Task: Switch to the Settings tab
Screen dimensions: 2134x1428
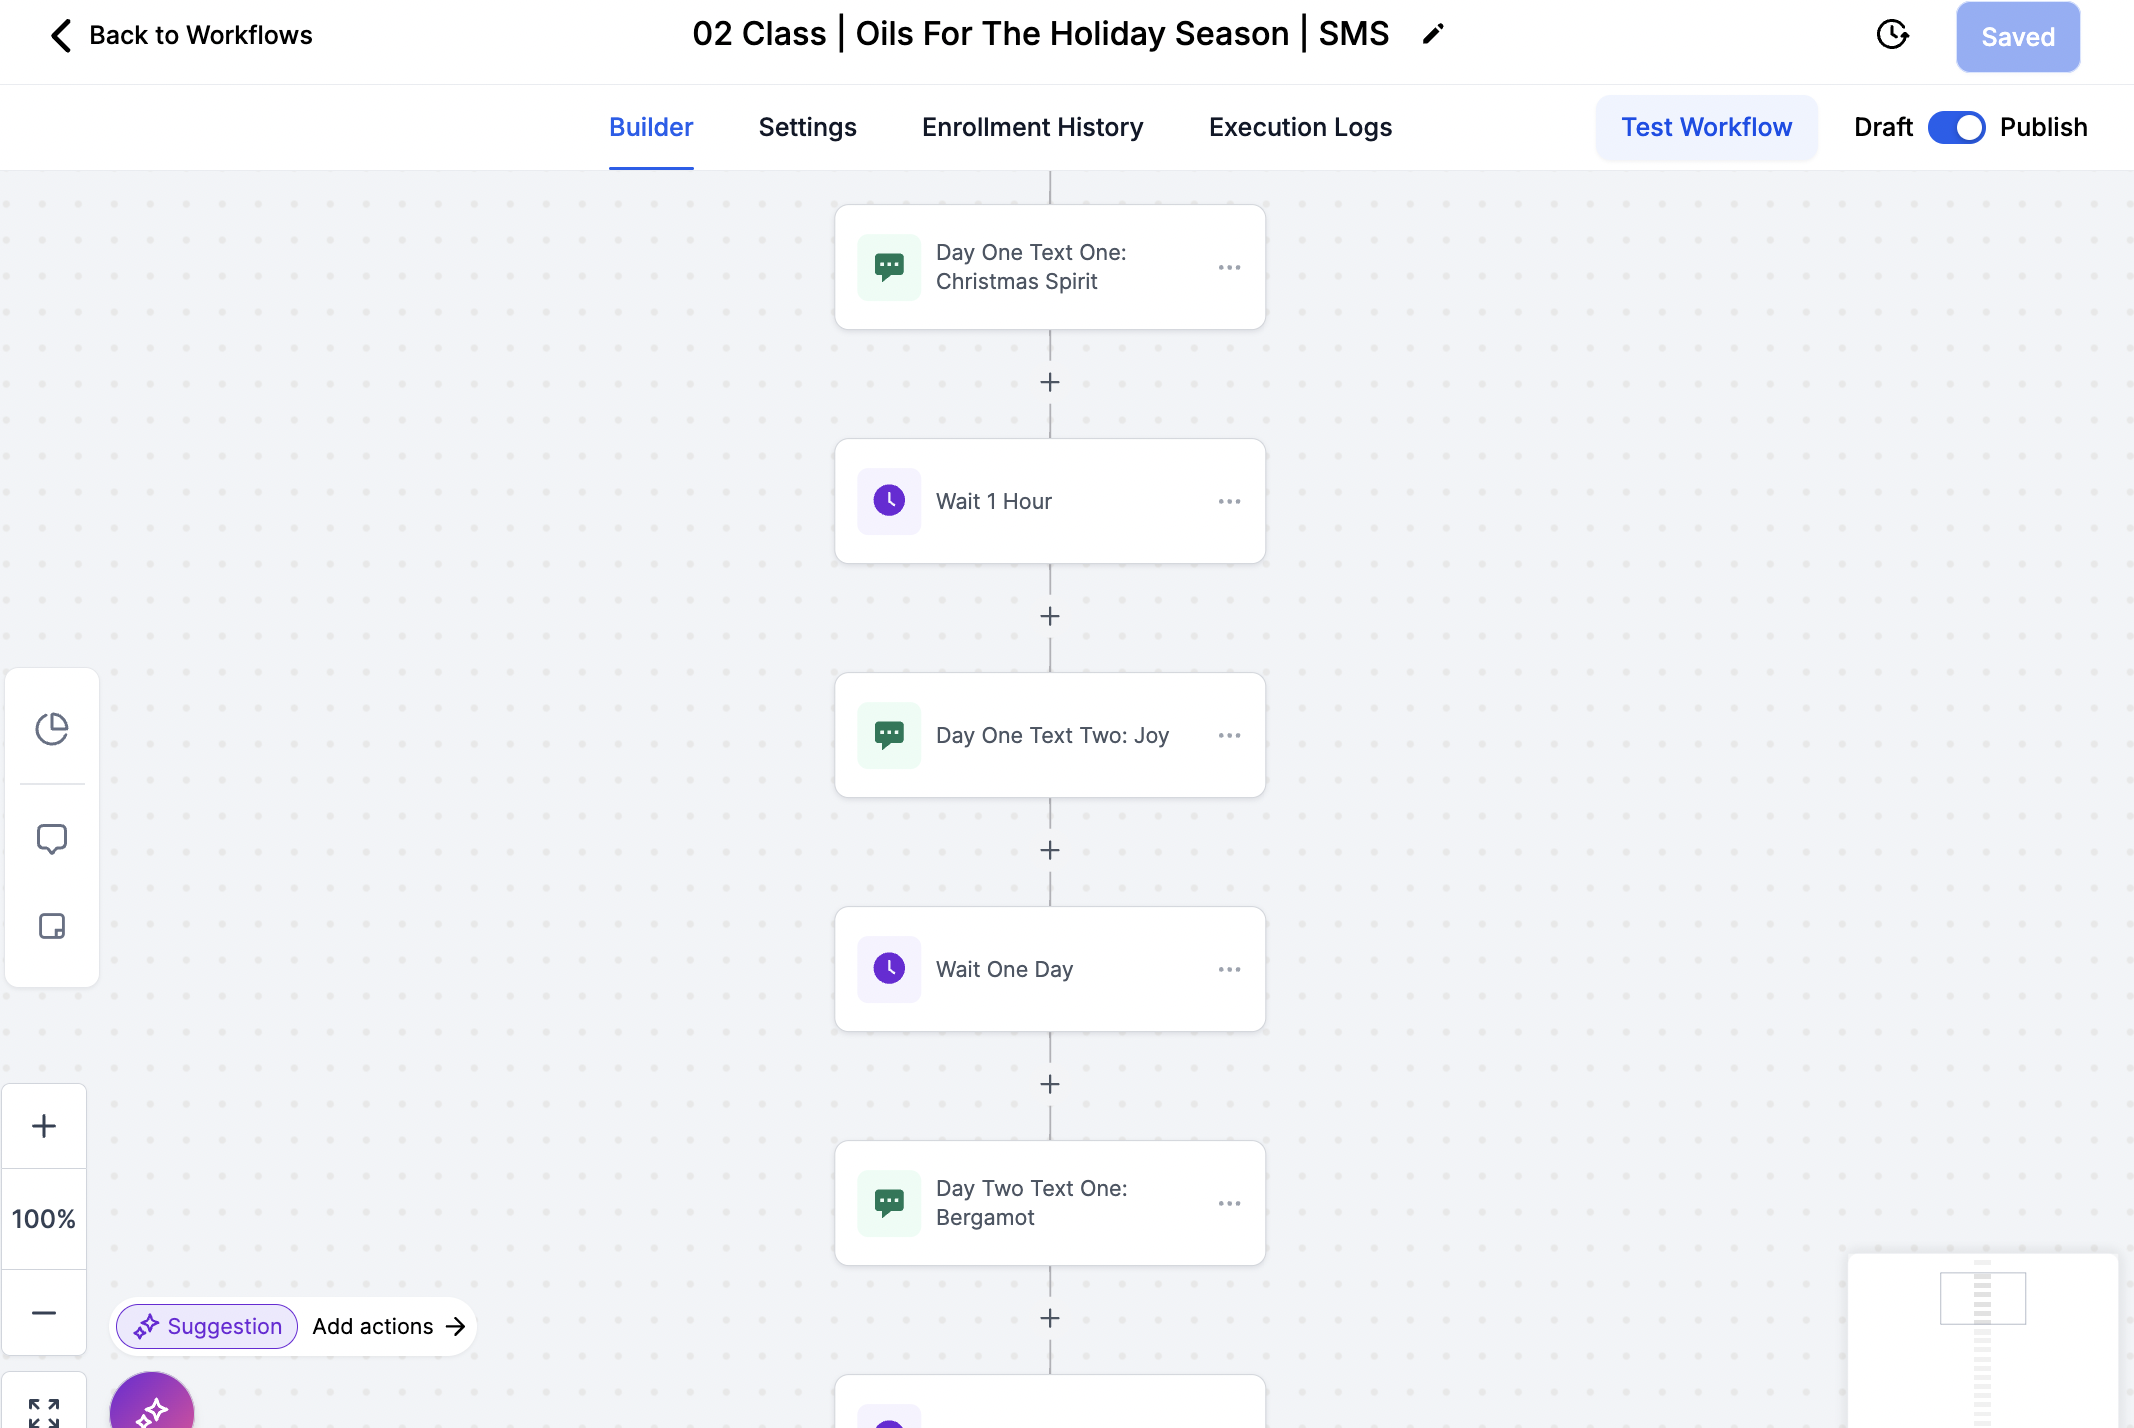Action: pos(807,127)
